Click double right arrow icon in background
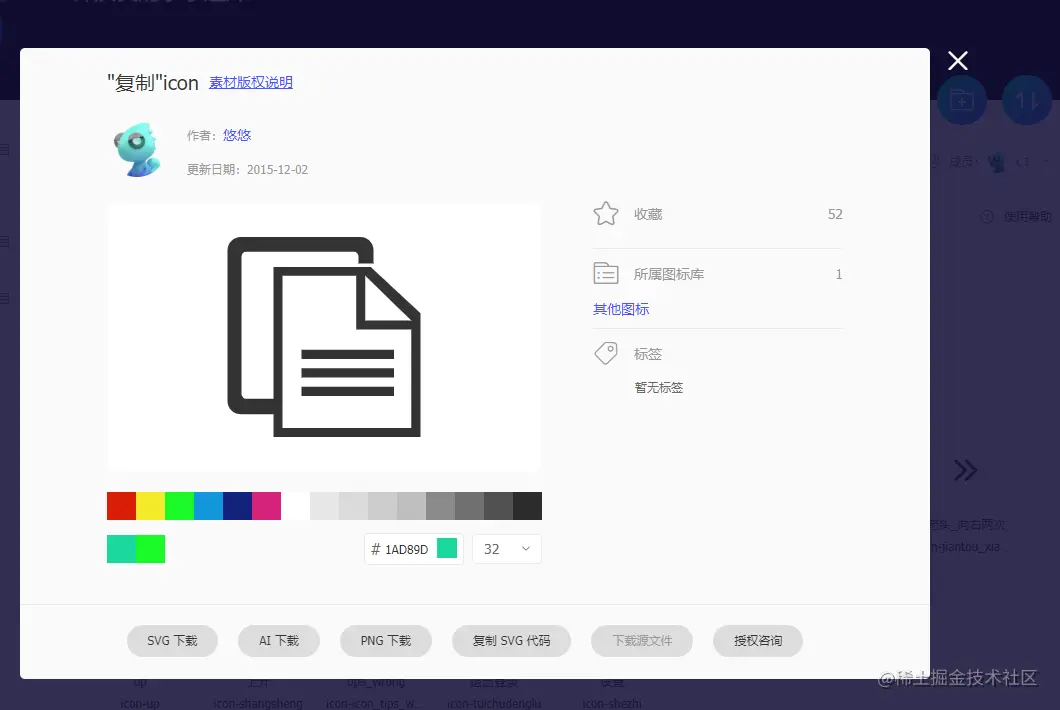 tap(965, 470)
